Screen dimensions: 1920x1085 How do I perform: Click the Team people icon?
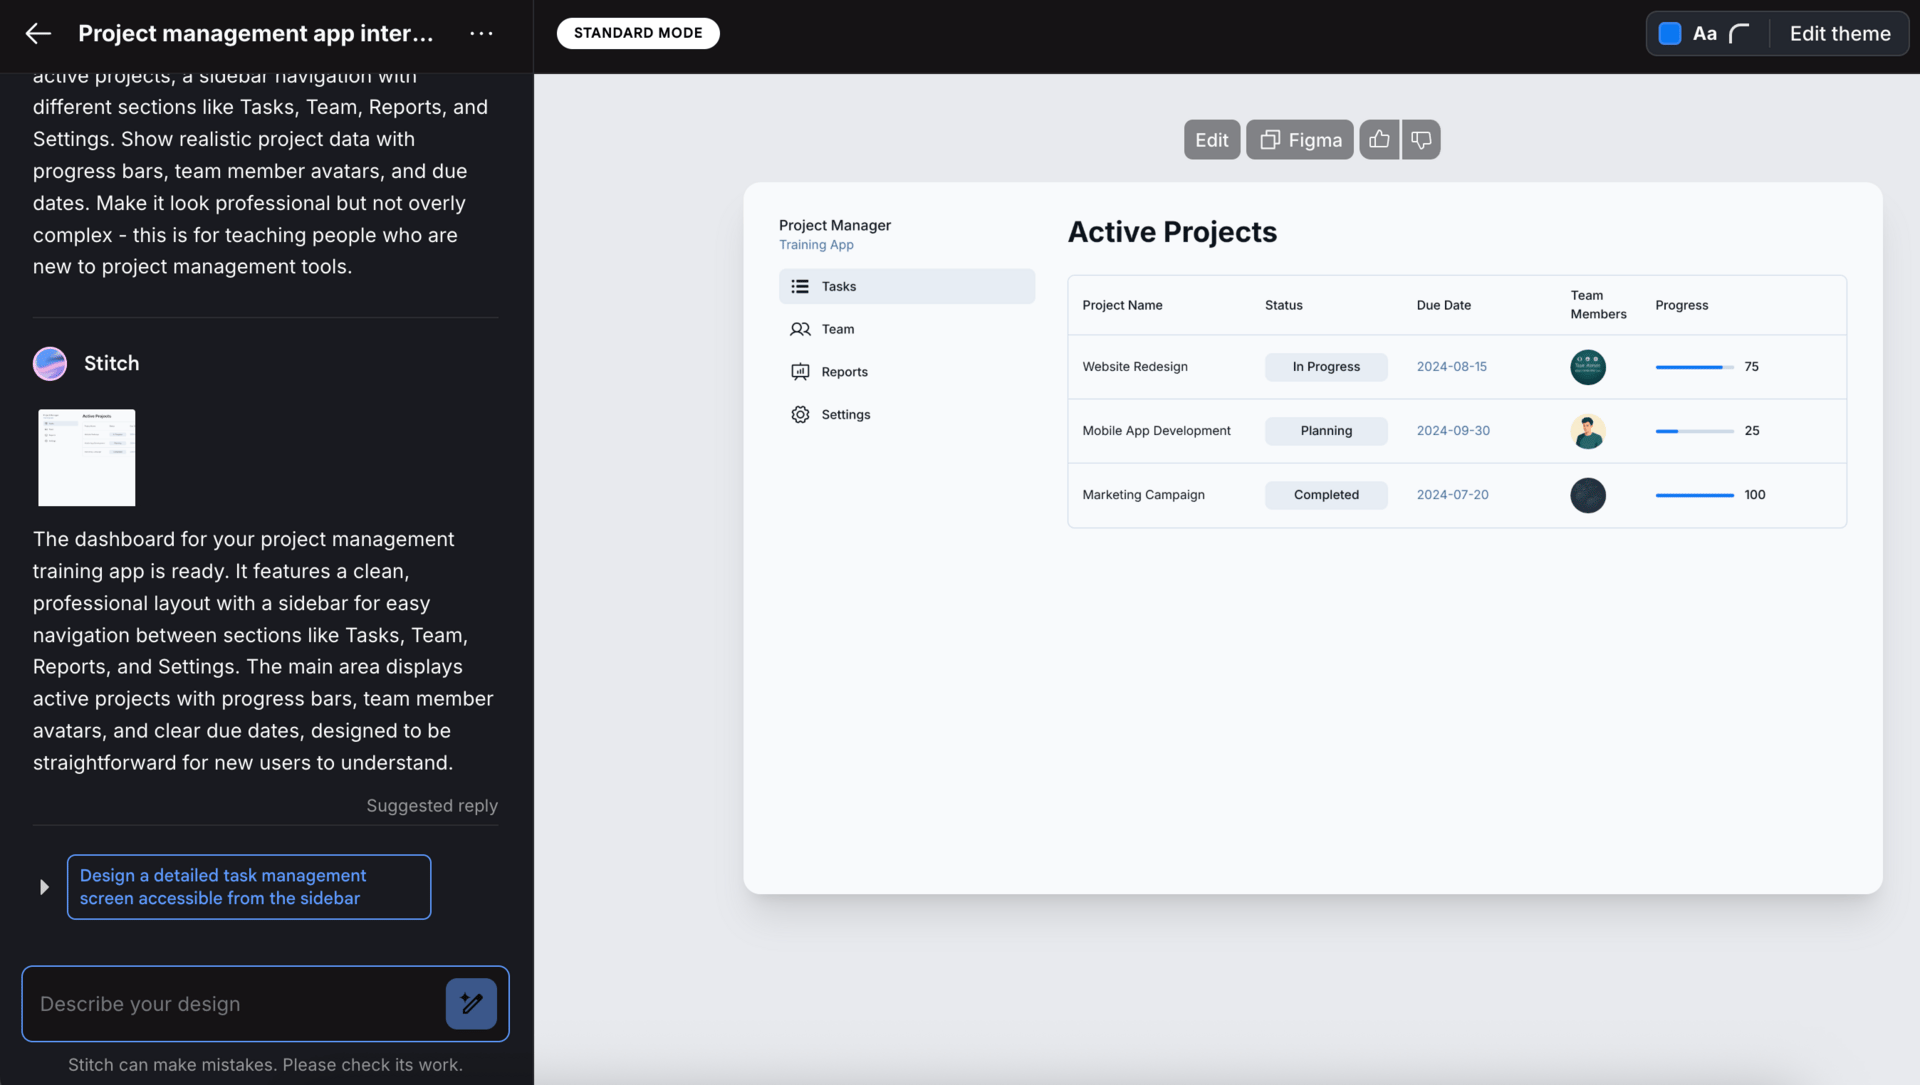coord(800,329)
